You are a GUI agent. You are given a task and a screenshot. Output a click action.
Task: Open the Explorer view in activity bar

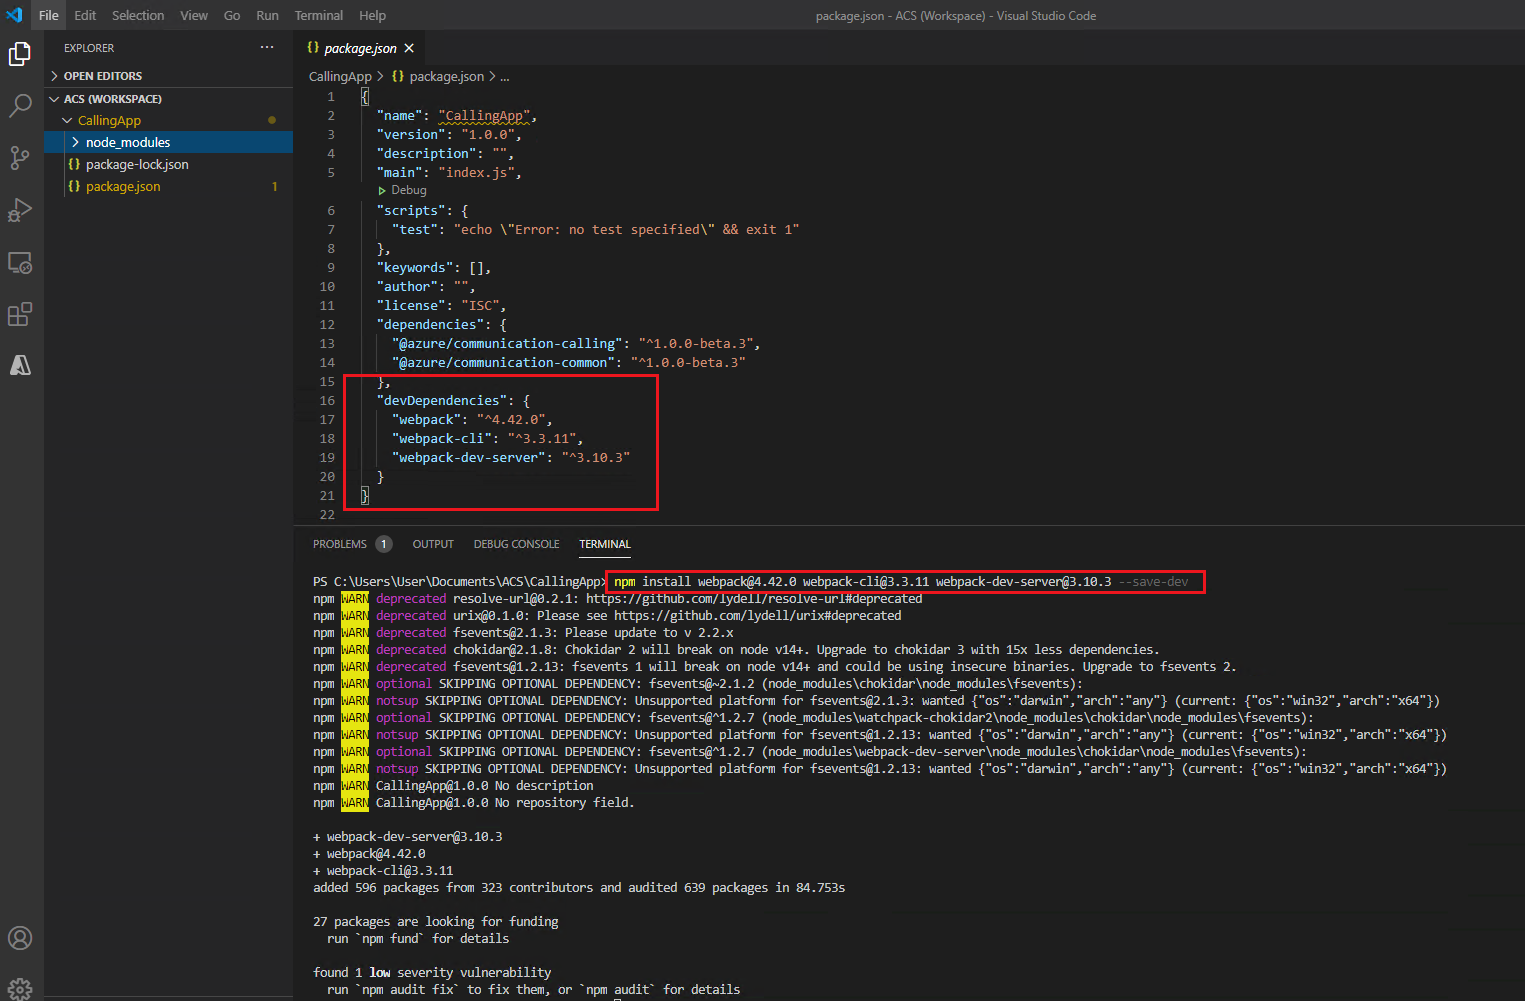pos(20,53)
